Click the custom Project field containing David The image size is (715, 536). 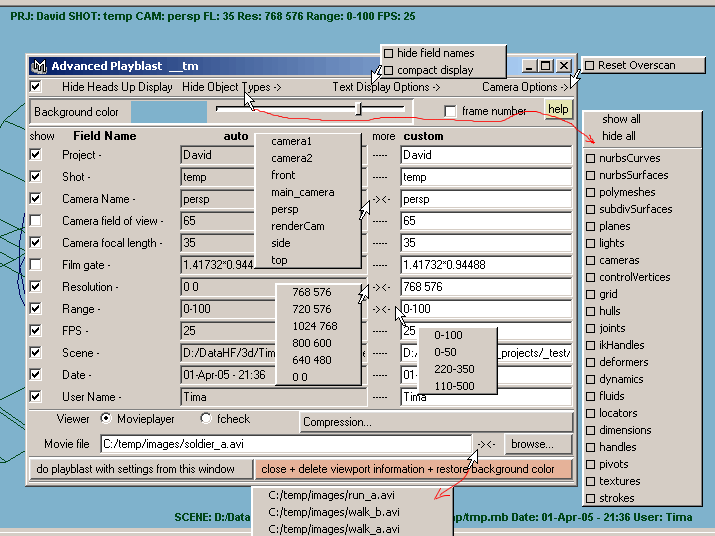pyautogui.click(x=486, y=155)
